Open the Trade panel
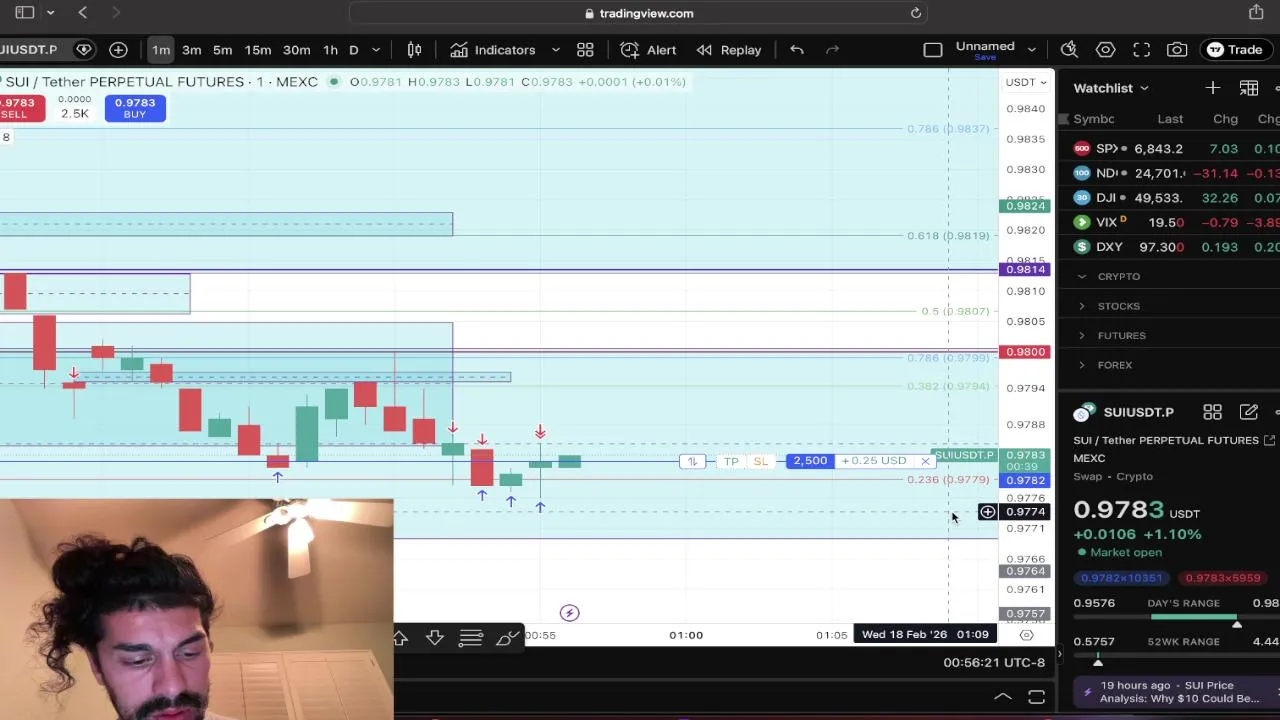Screen dimensions: 1280x720 click(x=1235, y=50)
